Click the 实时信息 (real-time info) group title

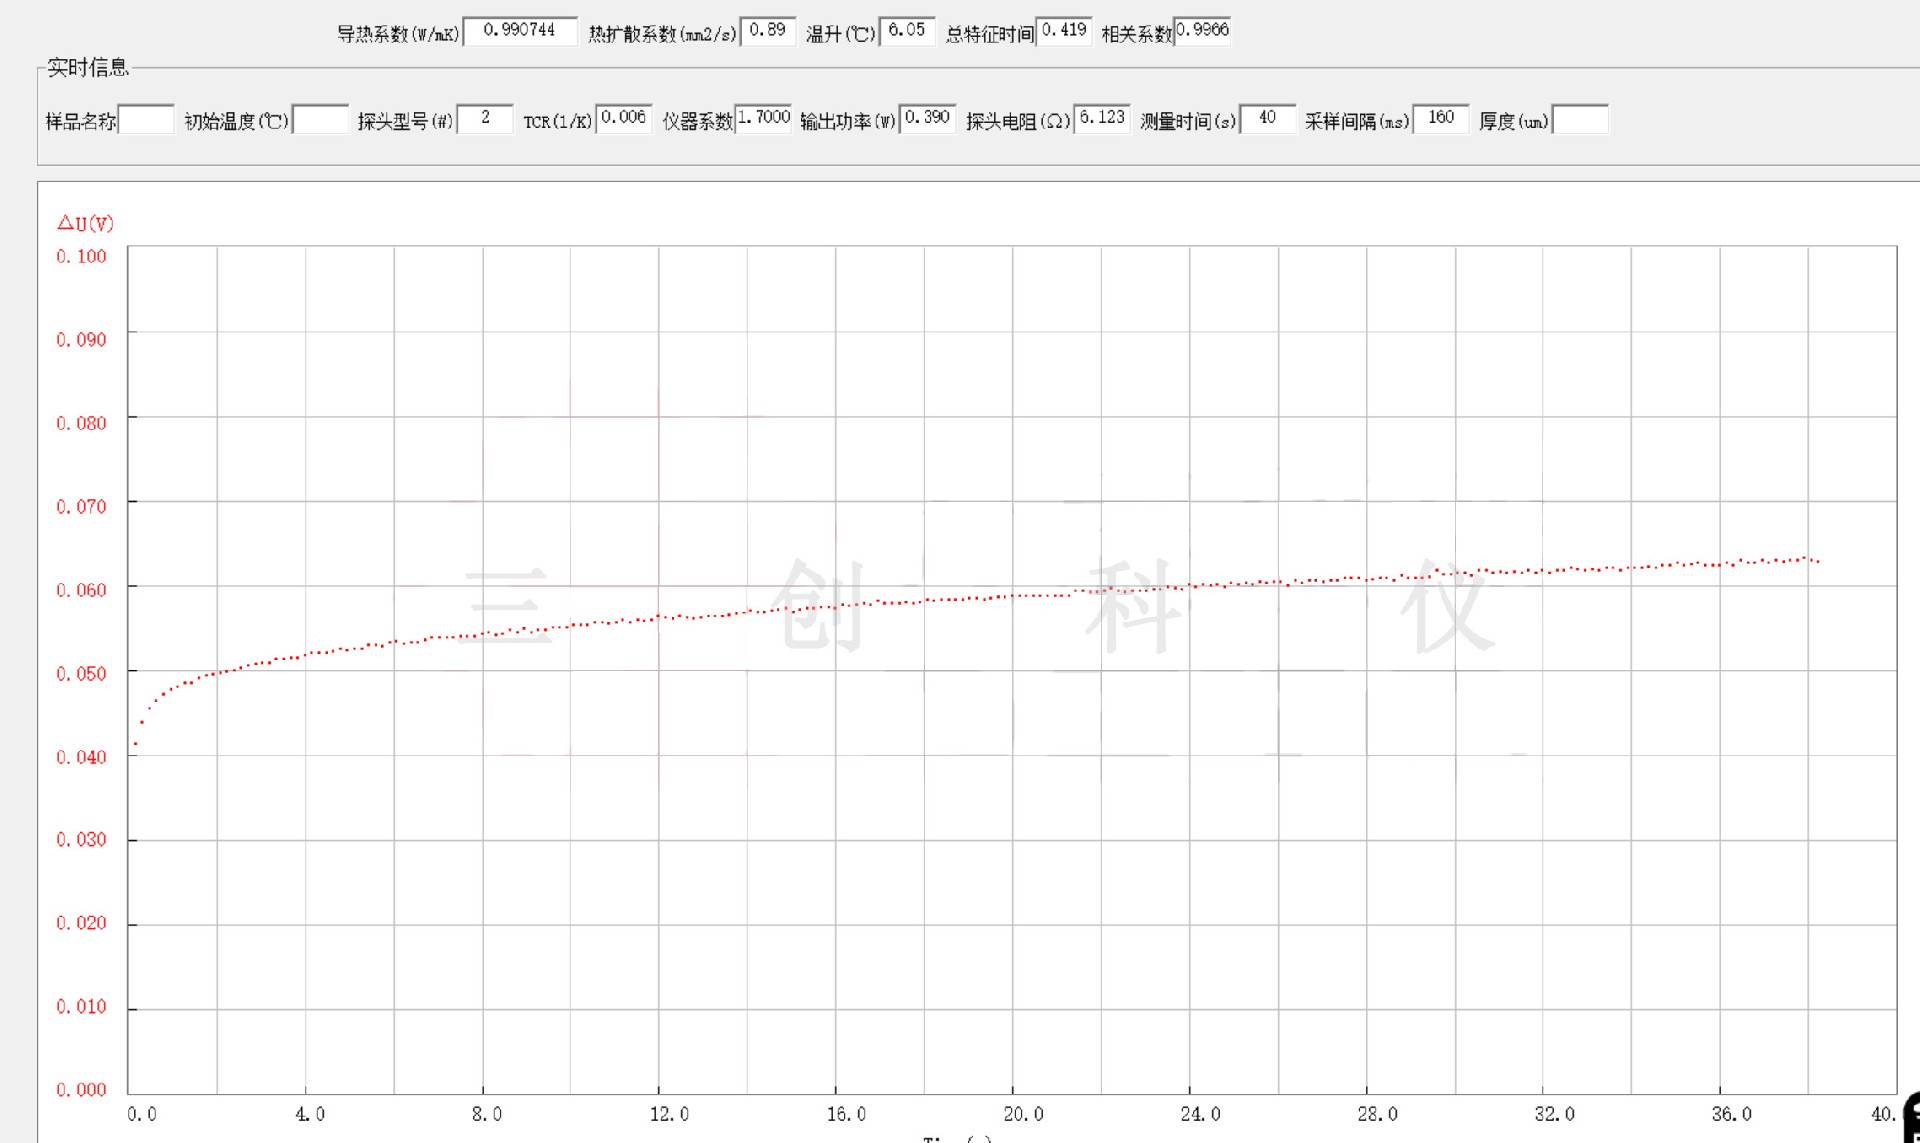88,67
